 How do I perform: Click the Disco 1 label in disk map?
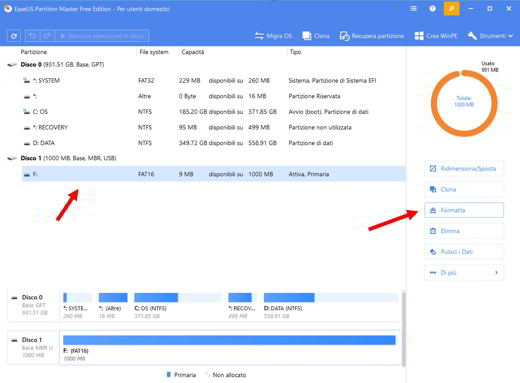32,340
